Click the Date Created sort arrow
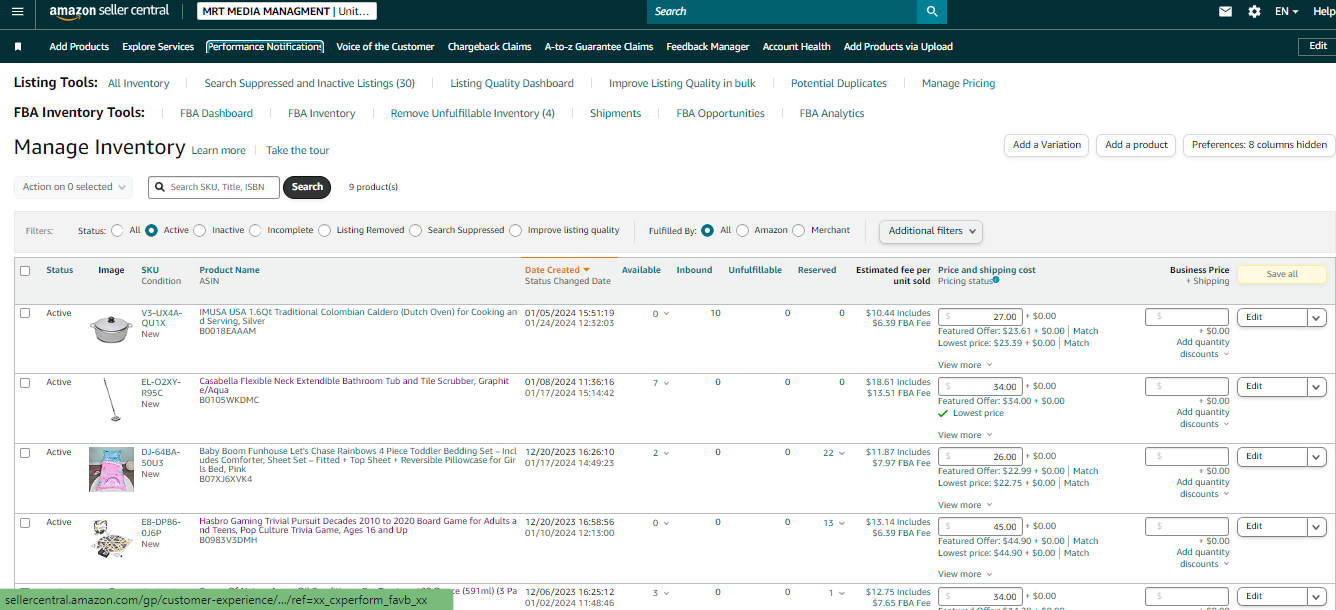Viewport: 1336px width, 610px height. click(587, 269)
